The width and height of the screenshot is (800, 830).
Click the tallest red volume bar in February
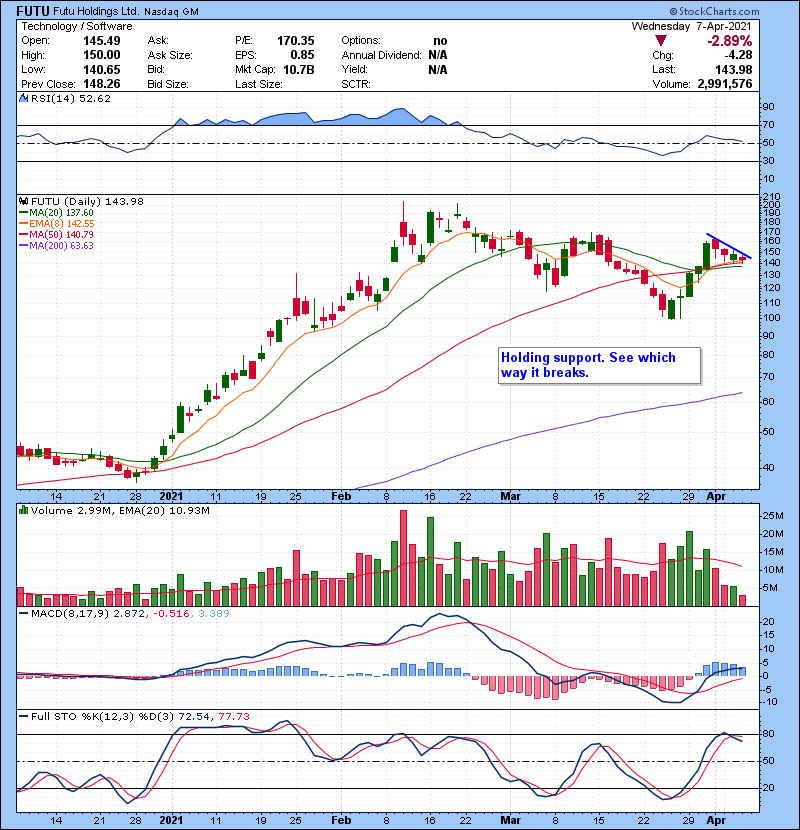pos(403,558)
